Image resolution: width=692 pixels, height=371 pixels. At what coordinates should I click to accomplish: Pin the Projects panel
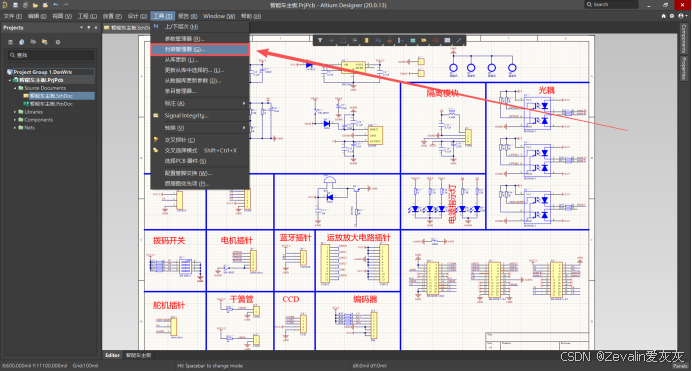tap(89, 27)
